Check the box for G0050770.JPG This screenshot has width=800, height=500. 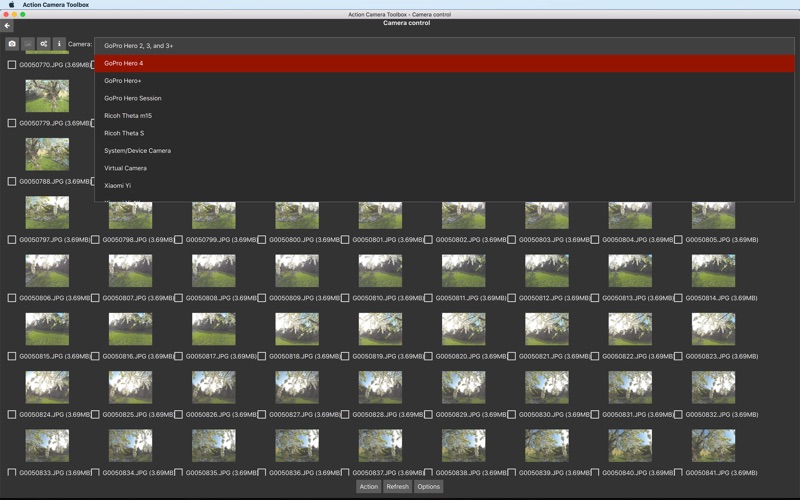pyautogui.click(x=12, y=65)
